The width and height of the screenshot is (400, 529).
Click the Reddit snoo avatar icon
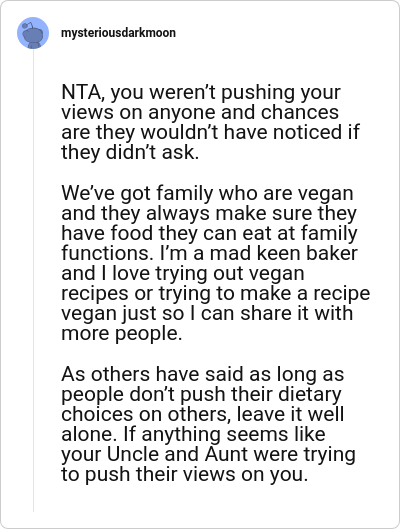pos(33,33)
